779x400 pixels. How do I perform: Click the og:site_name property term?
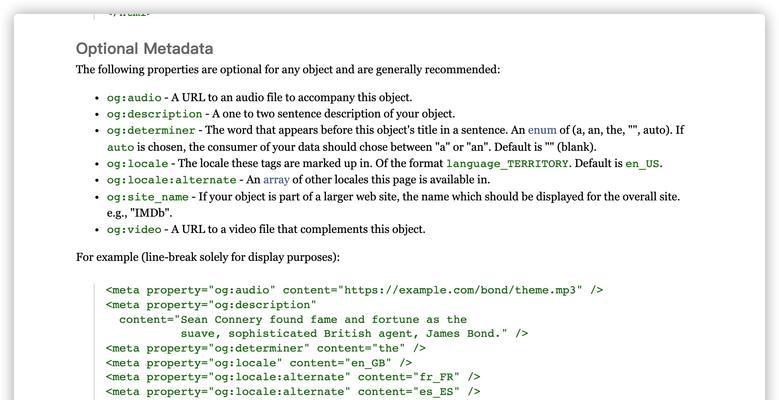tap(148, 197)
